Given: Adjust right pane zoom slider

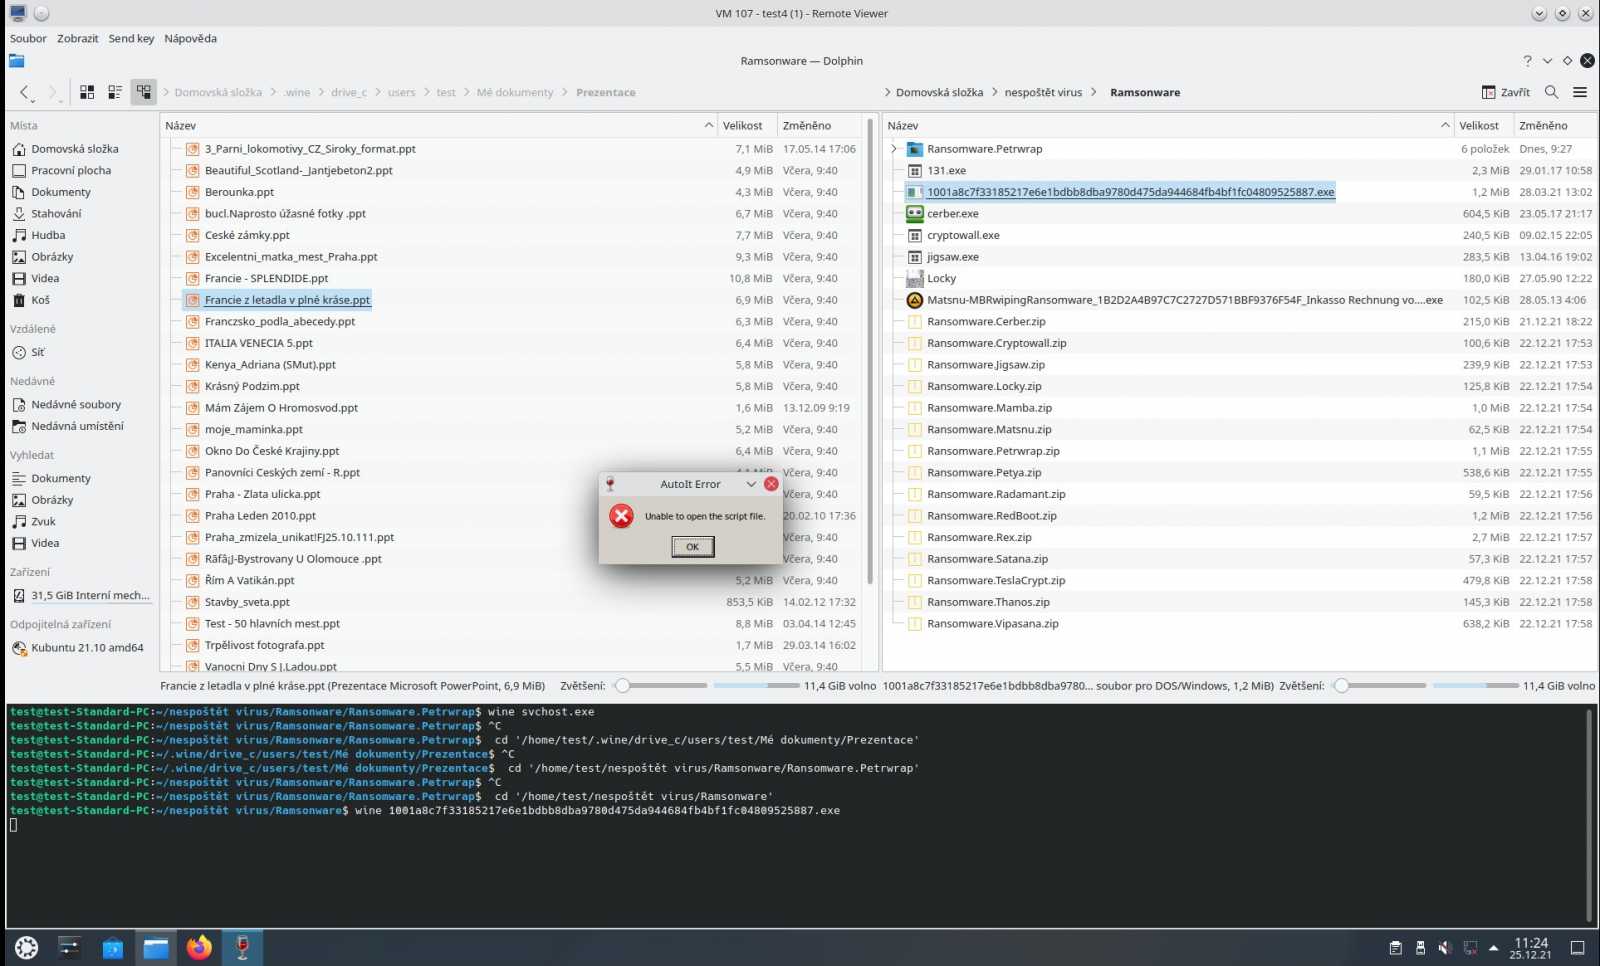Looking at the screenshot, I should click(x=1380, y=686).
